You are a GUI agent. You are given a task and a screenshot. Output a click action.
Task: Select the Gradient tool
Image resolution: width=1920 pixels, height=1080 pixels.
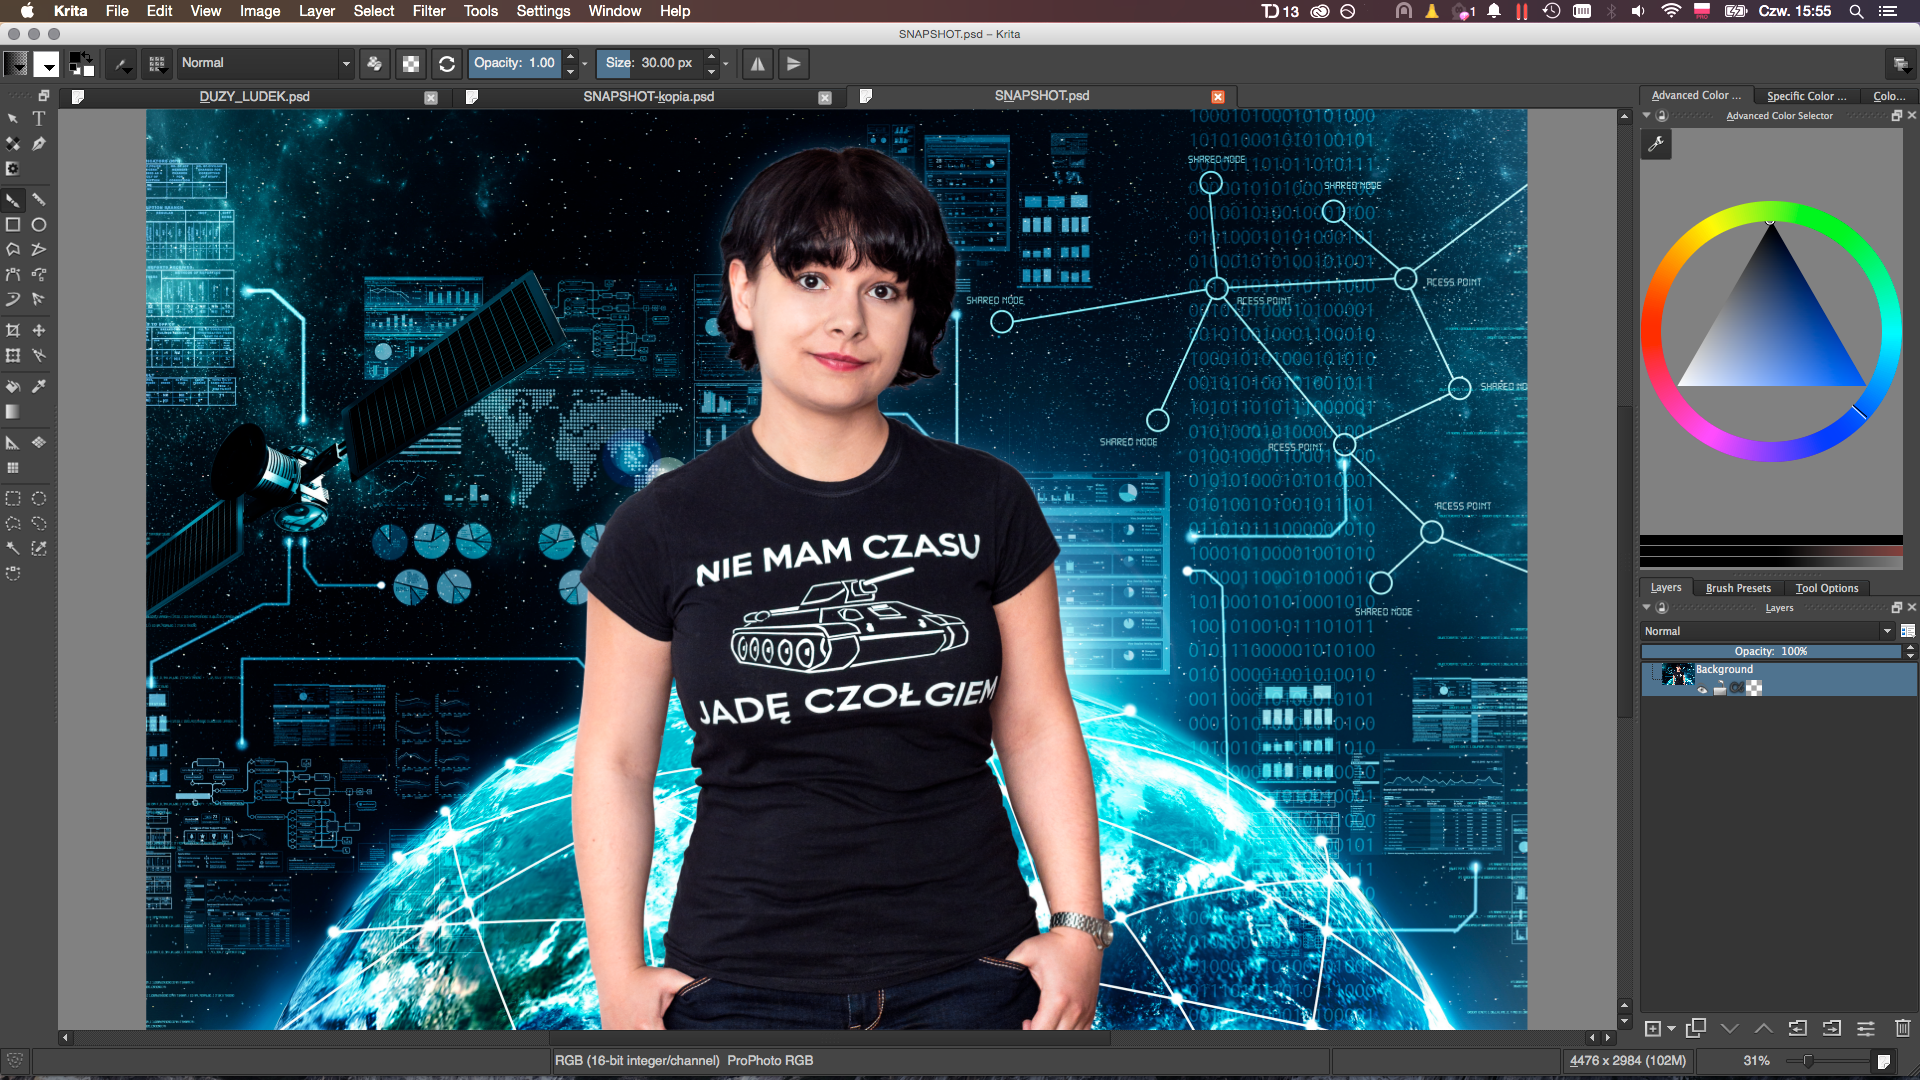pyautogui.click(x=13, y=411)
